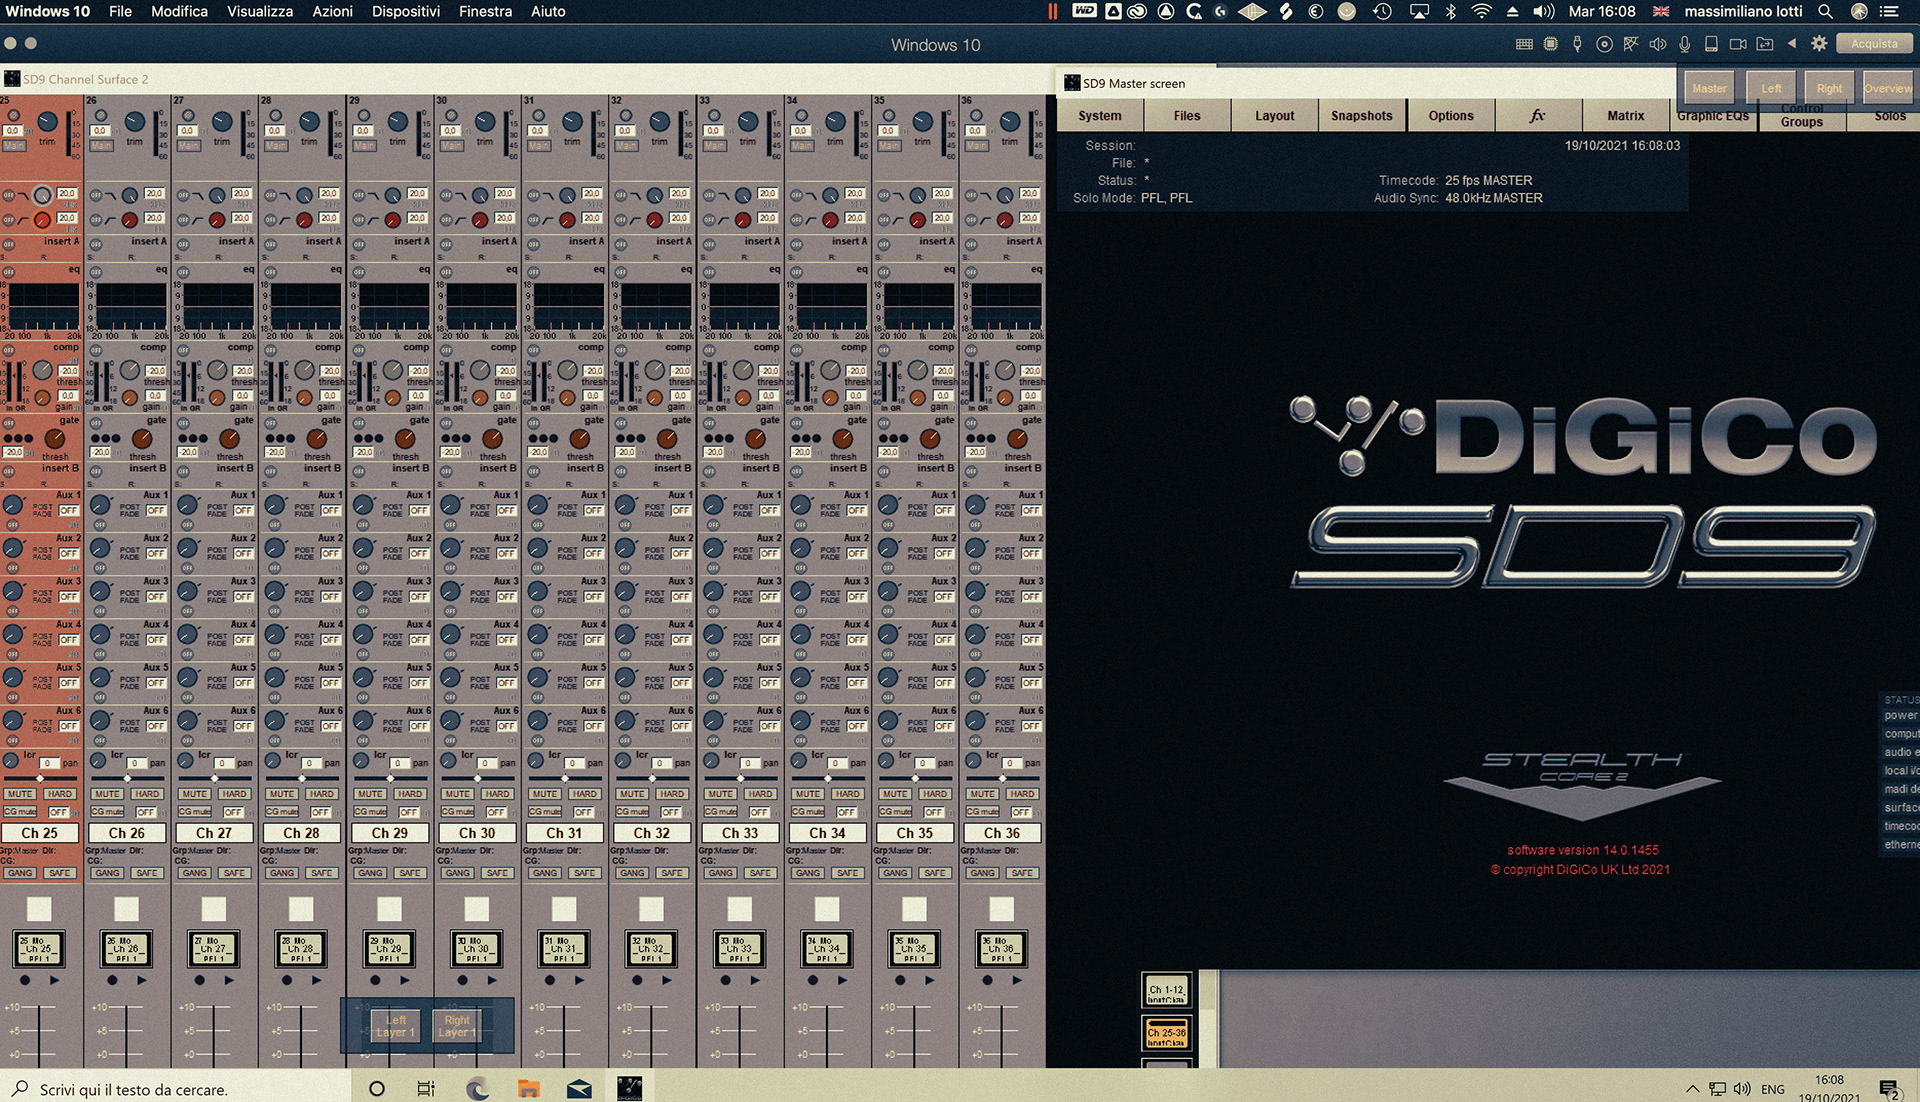Click the Master view button
The height and width of the screenshot is (1102, 1920).
click(x=1709, y=88)
